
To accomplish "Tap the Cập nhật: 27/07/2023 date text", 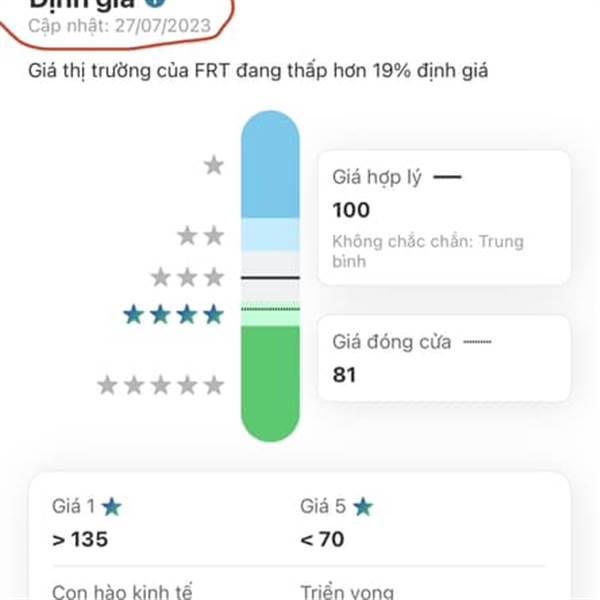I will [119, 26].
